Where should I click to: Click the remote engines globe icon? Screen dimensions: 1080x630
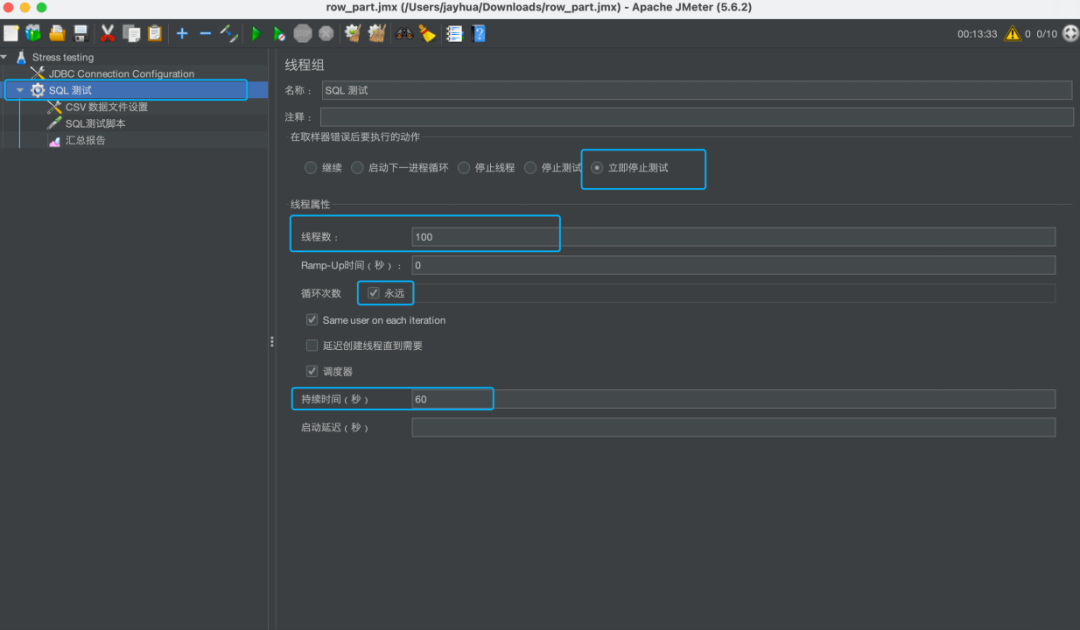pos(1070,33)
